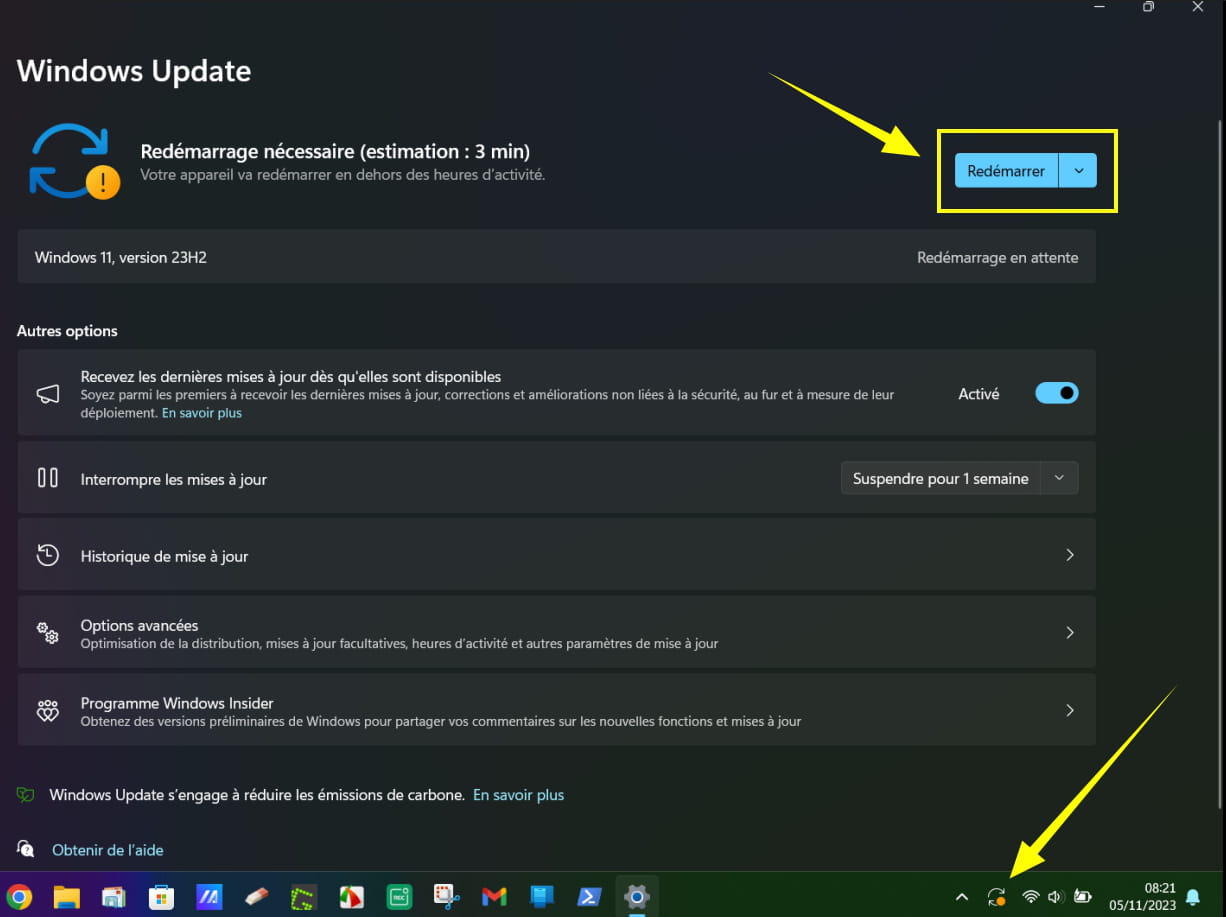Click the volume speaker tray icon

(x=1055, y=897)
